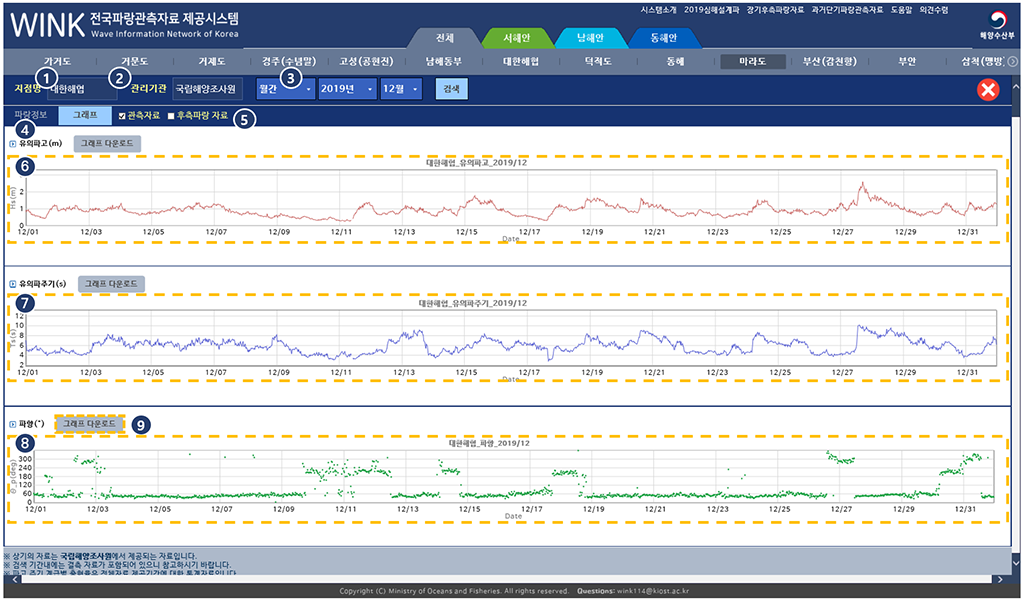This screenshot has width=1024, height=601.
Task: Click the WINK logo in the header
Action: click(47, 25)
